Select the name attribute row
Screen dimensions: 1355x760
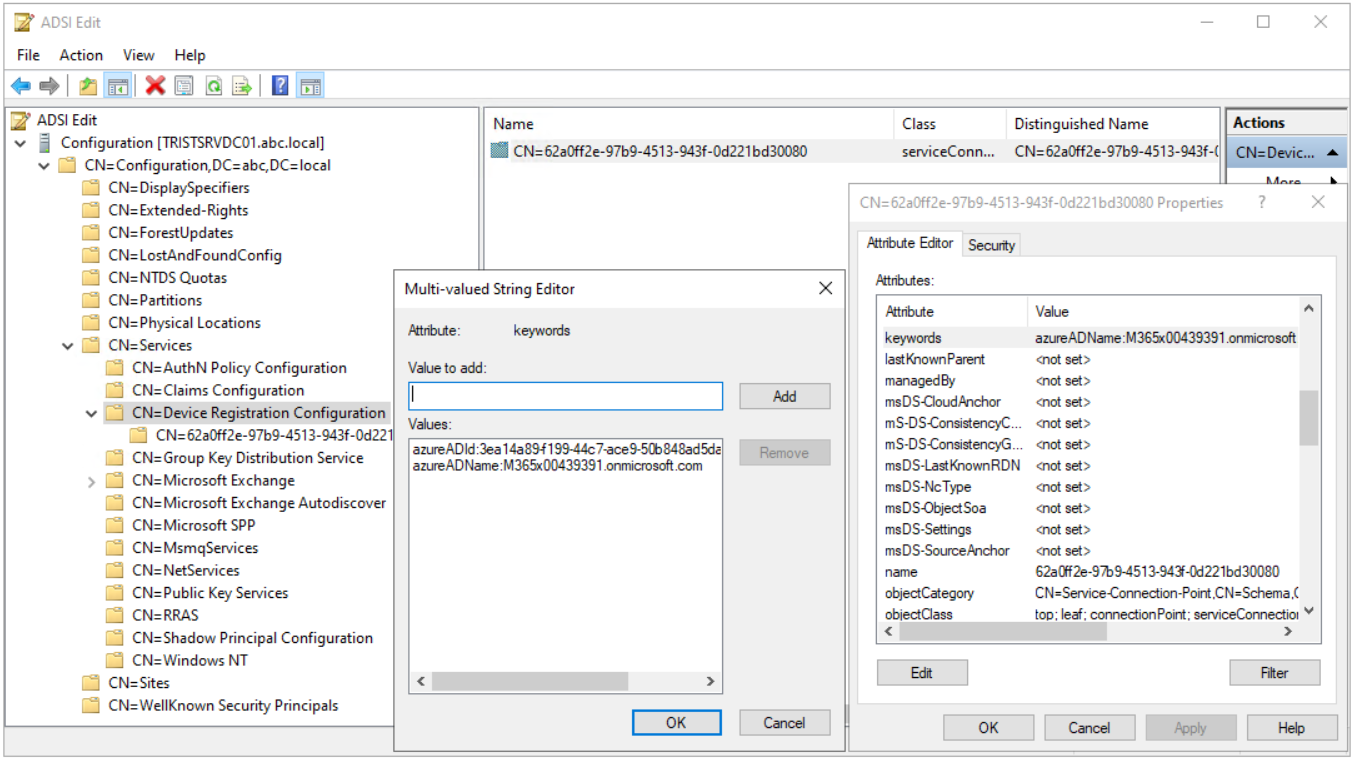tap(1088, 572)
